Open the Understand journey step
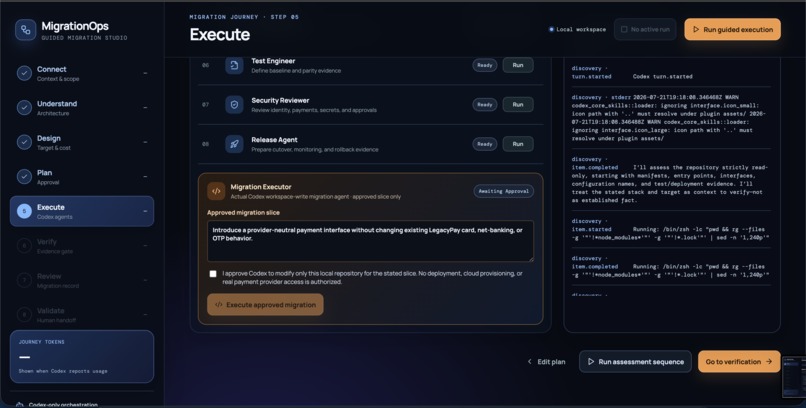The image size is (806, 408). (x=82, y=108)
